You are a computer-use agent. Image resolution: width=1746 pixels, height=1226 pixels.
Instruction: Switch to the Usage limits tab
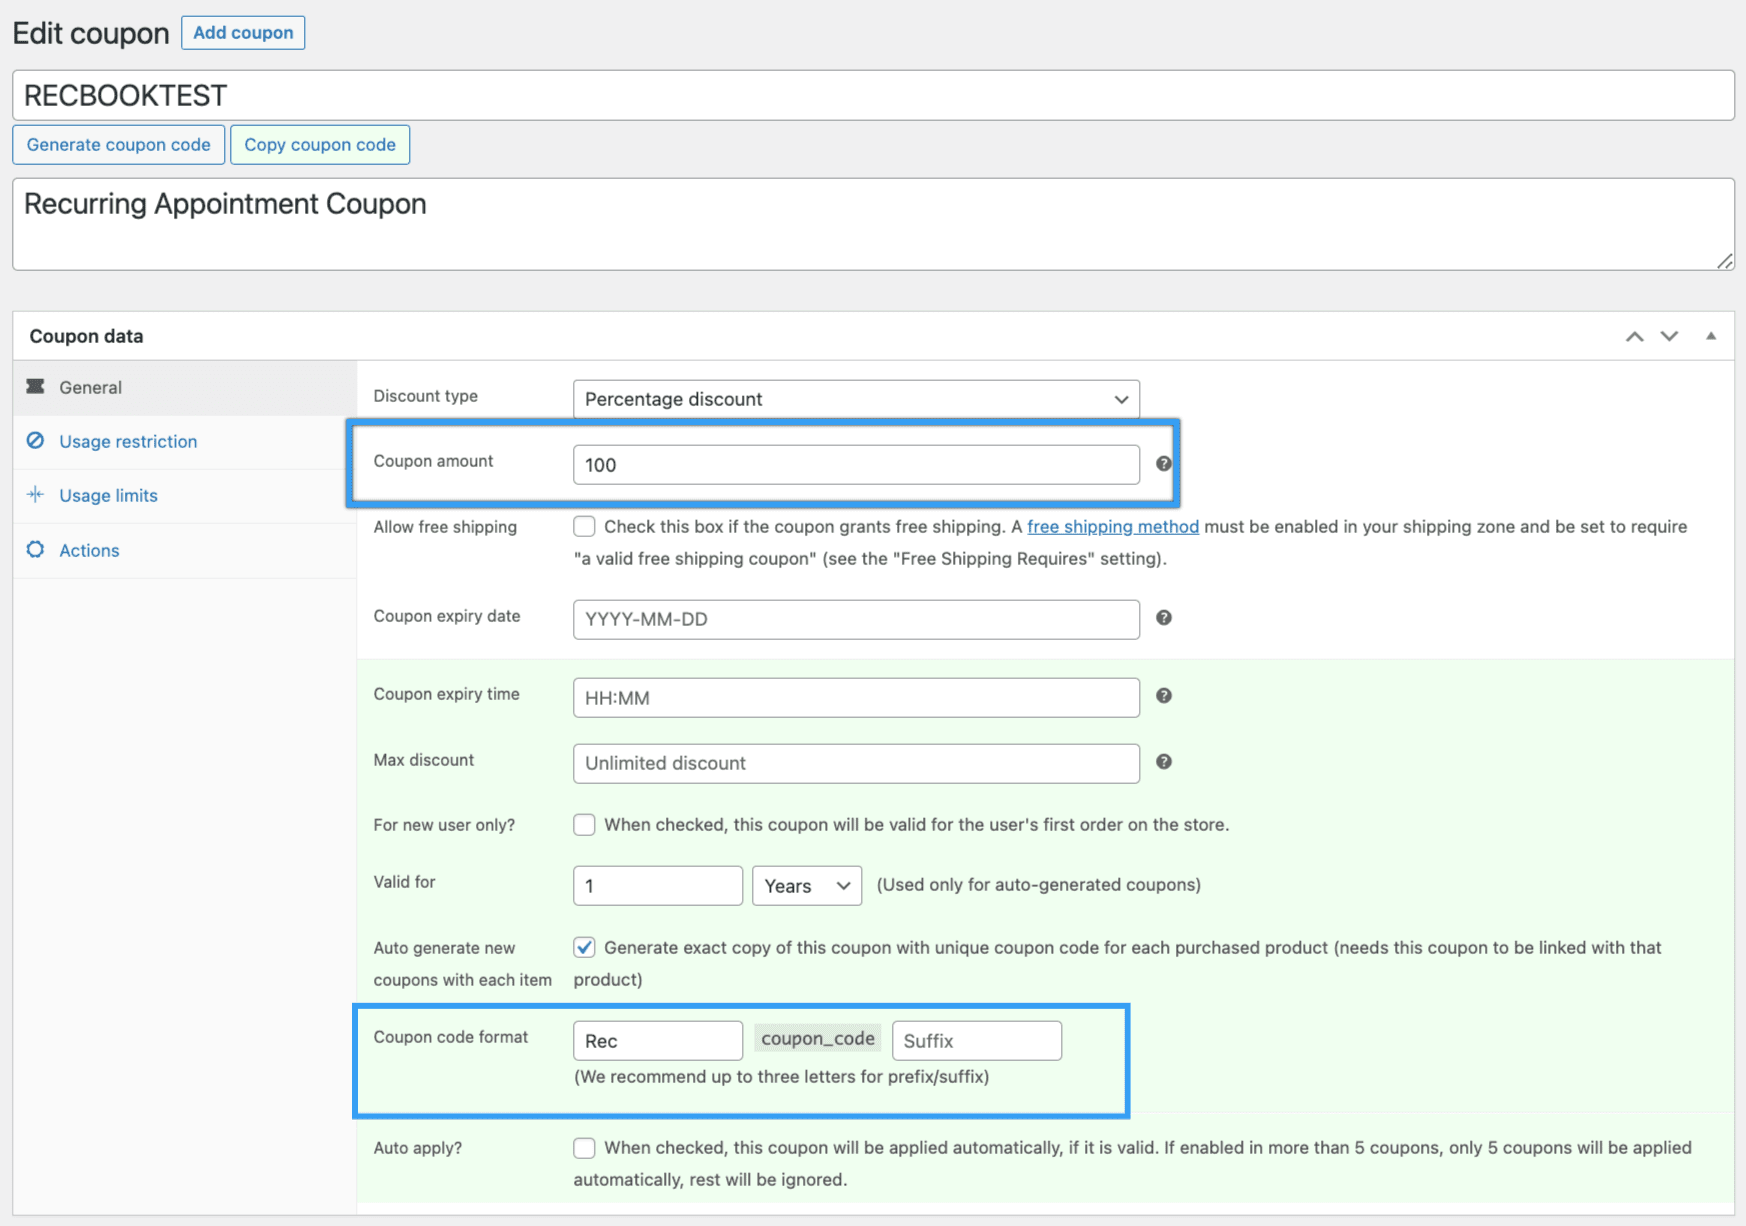coord(108,496)
